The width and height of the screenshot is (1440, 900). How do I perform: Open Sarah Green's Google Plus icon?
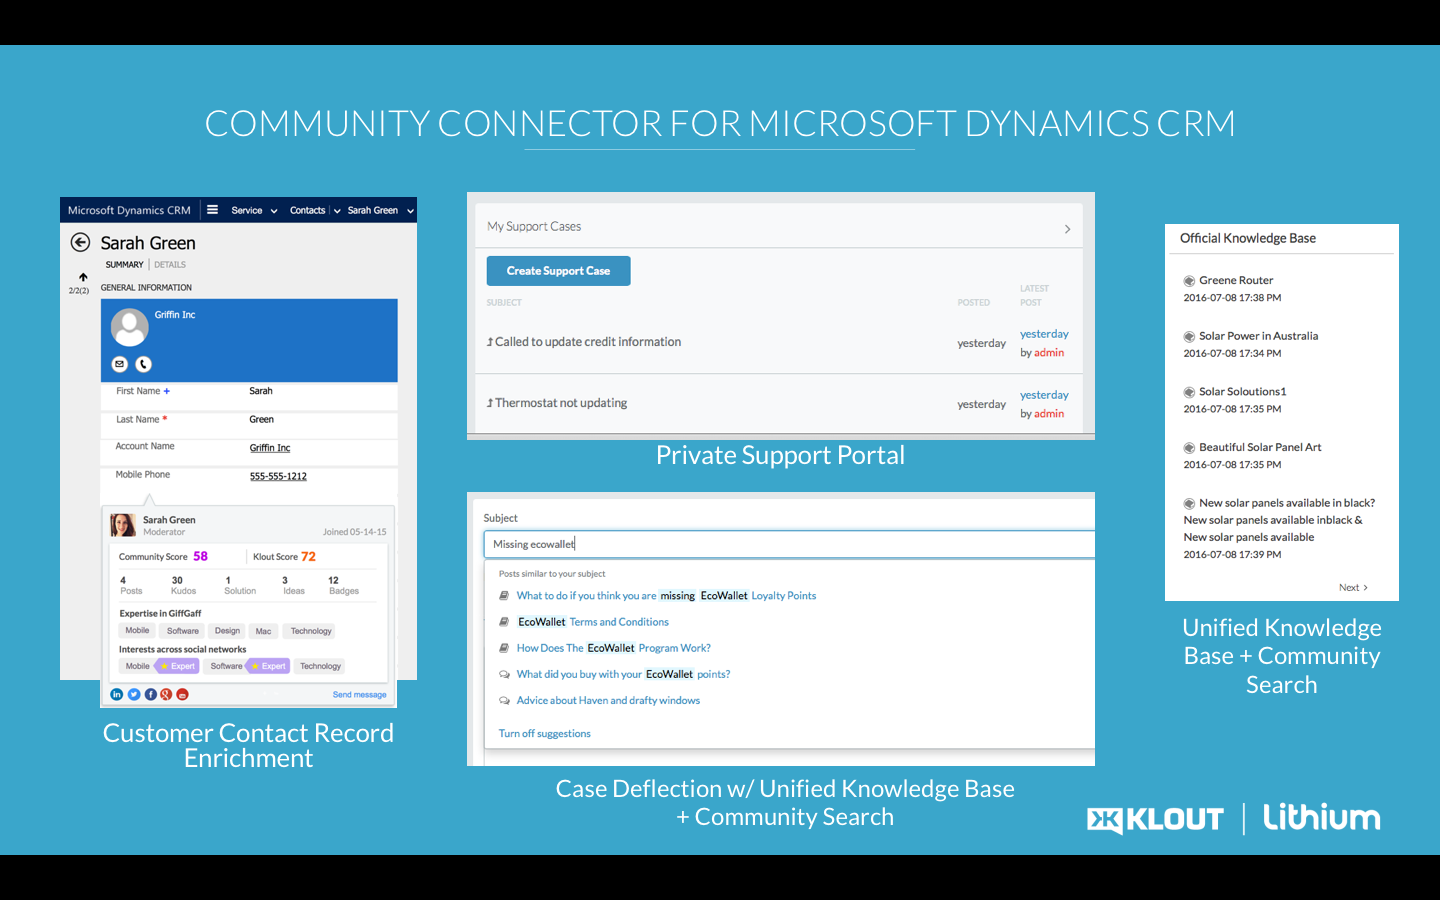[166, 694]
